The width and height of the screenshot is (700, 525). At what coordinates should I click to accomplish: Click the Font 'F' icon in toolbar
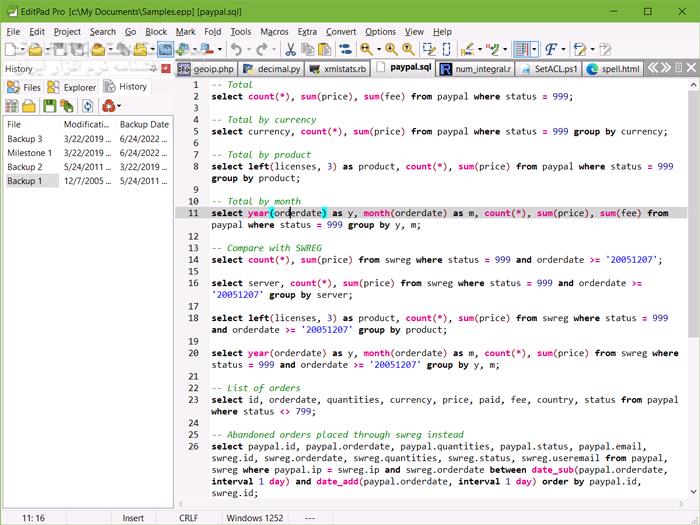coord(551,49)
